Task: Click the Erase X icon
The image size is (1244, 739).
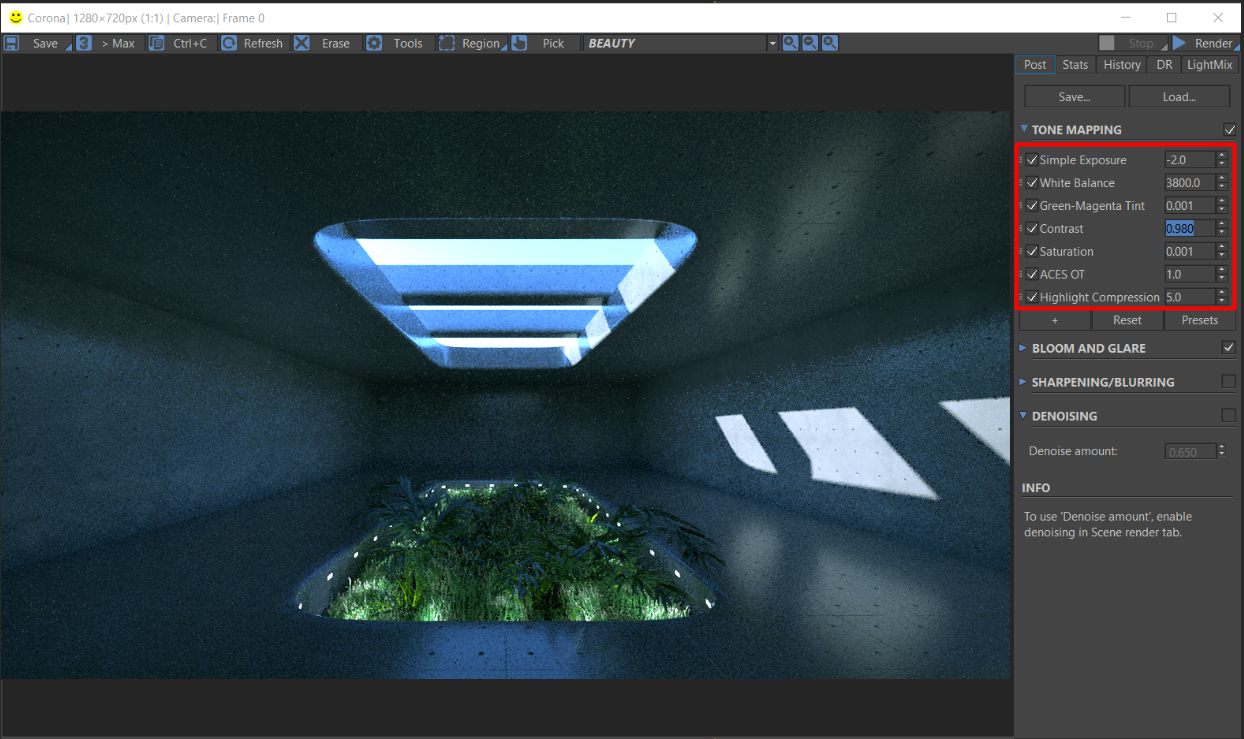Action: (302, 43)
